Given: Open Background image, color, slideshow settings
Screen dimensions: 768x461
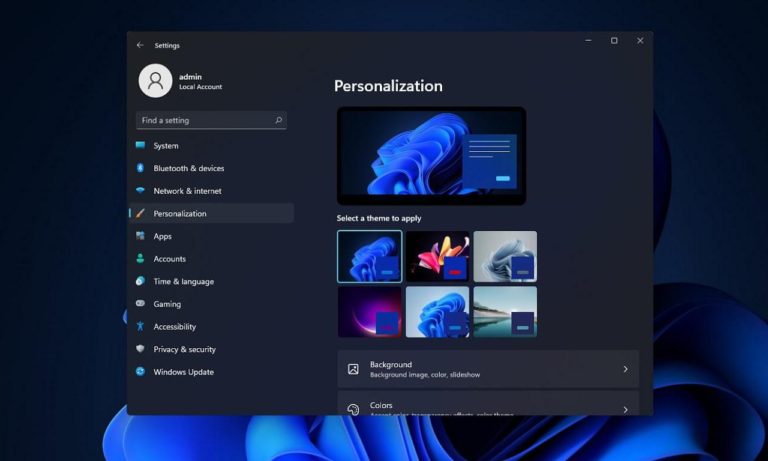Looking at the screenshot, I should pos(488,369).
